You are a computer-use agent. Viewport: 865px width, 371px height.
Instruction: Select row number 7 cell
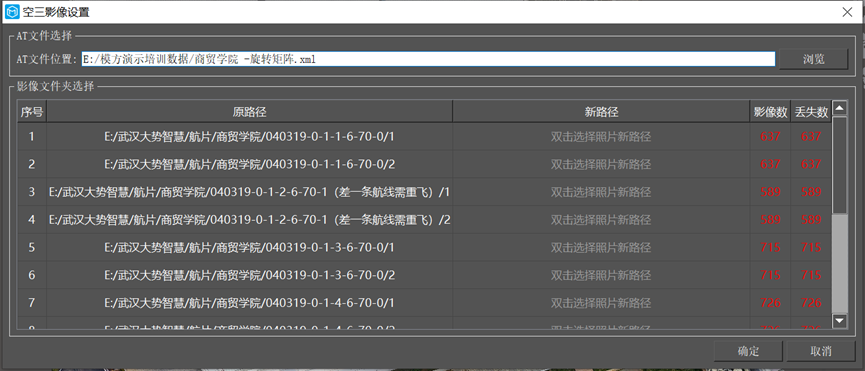(31, 303)
